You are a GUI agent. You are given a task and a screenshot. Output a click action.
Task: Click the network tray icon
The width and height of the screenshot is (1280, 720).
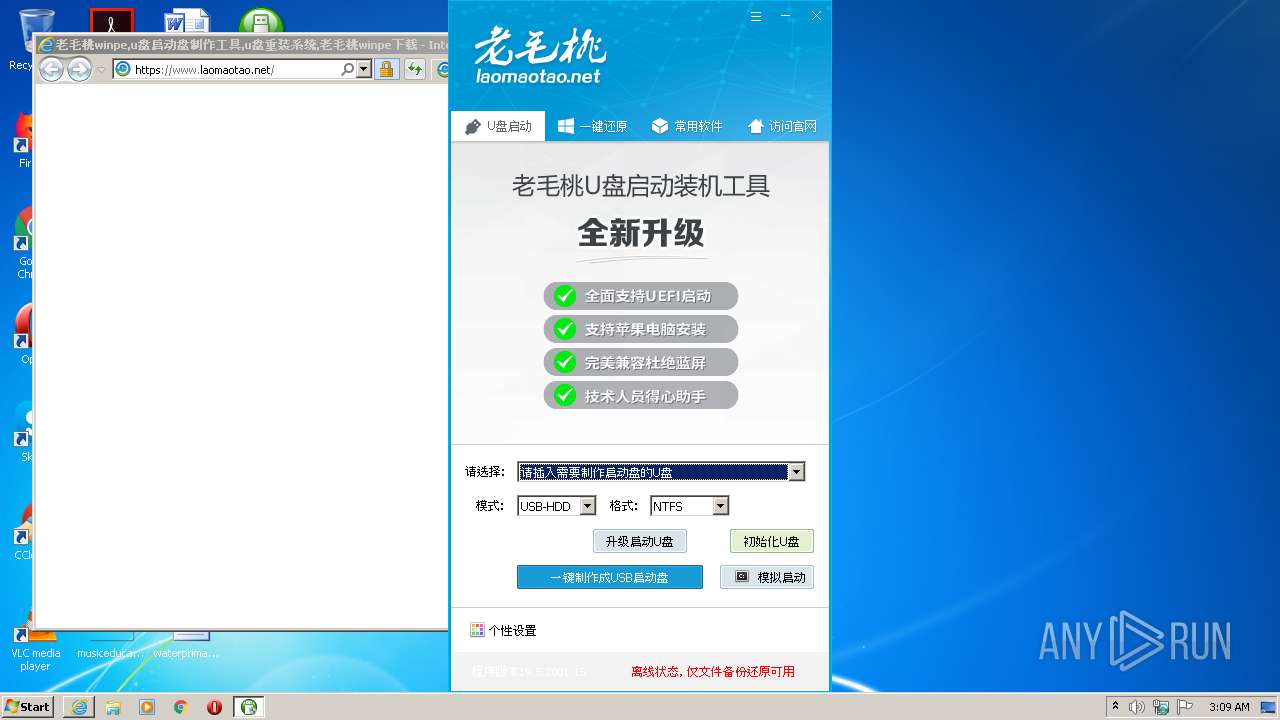coord(1161,707)
